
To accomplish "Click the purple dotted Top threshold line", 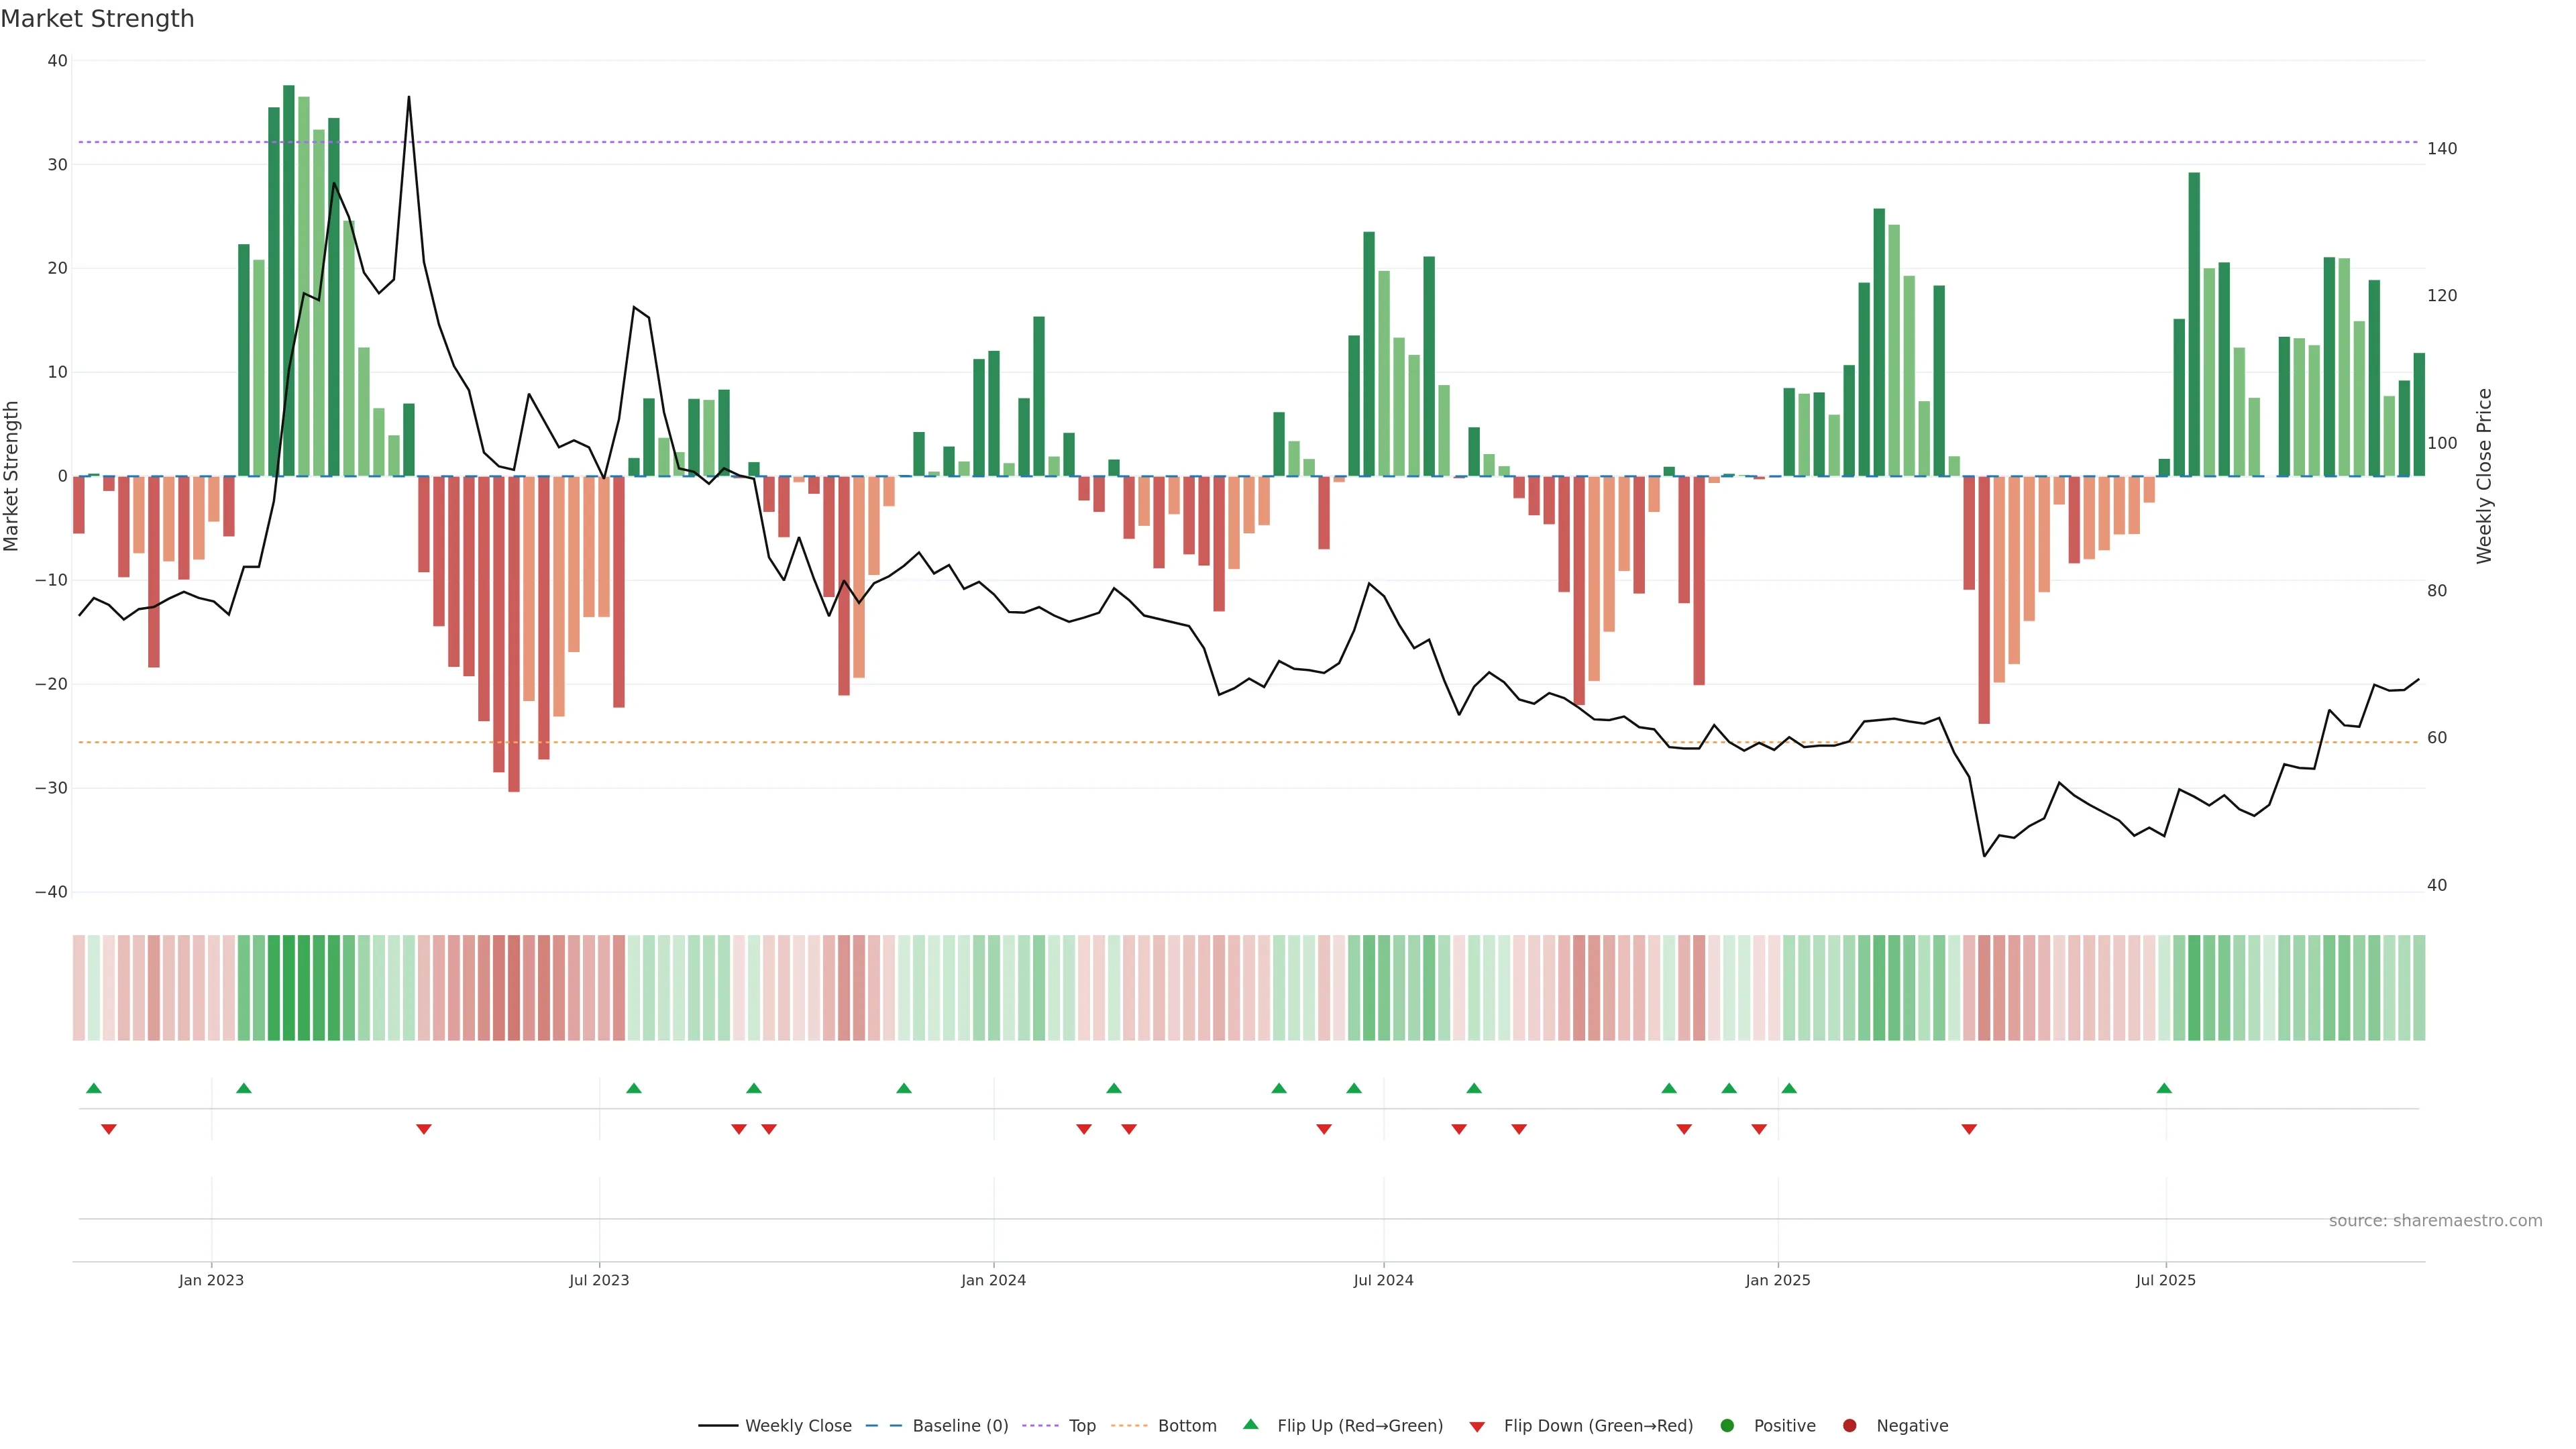I will tap(1200, 142).
